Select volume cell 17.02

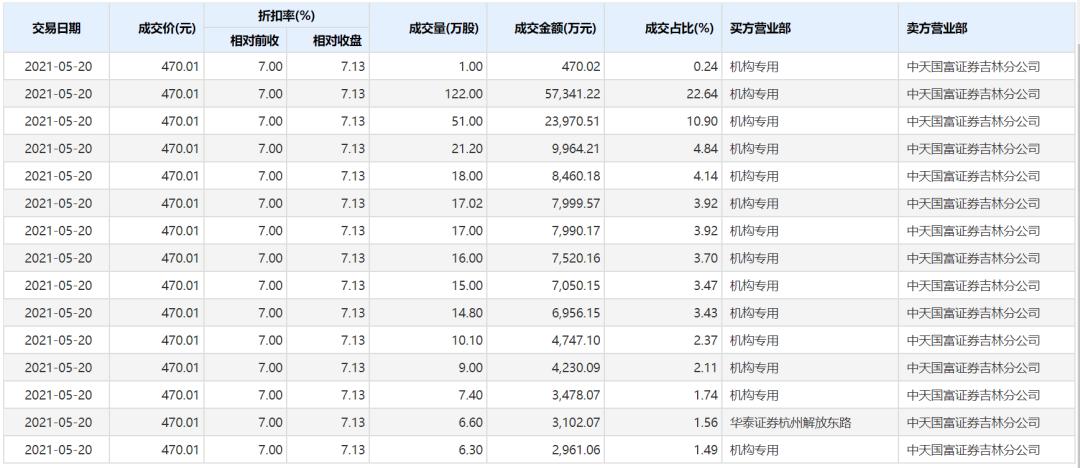pos(468,203)
